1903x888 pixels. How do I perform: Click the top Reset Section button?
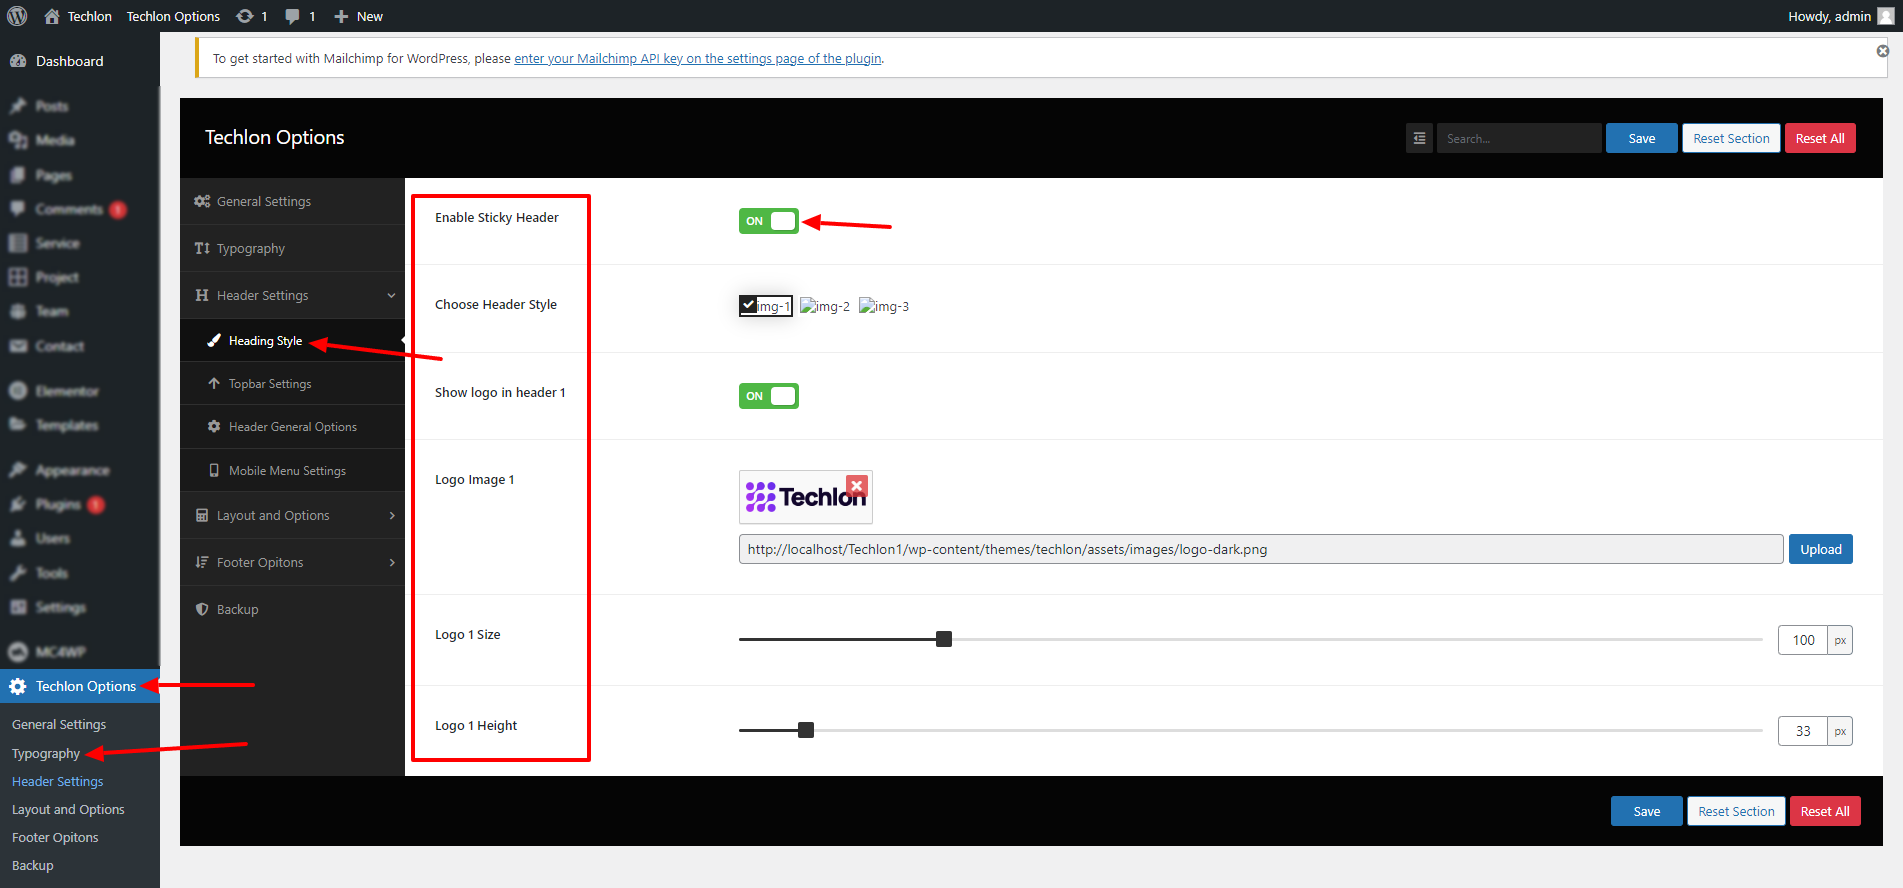[1731, 139]
